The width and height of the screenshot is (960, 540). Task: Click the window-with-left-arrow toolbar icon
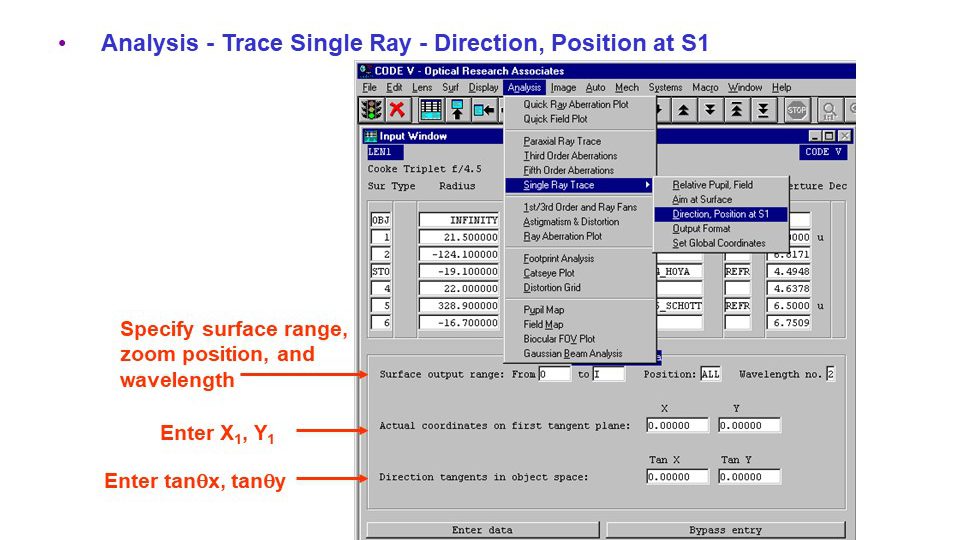point(484,110)
